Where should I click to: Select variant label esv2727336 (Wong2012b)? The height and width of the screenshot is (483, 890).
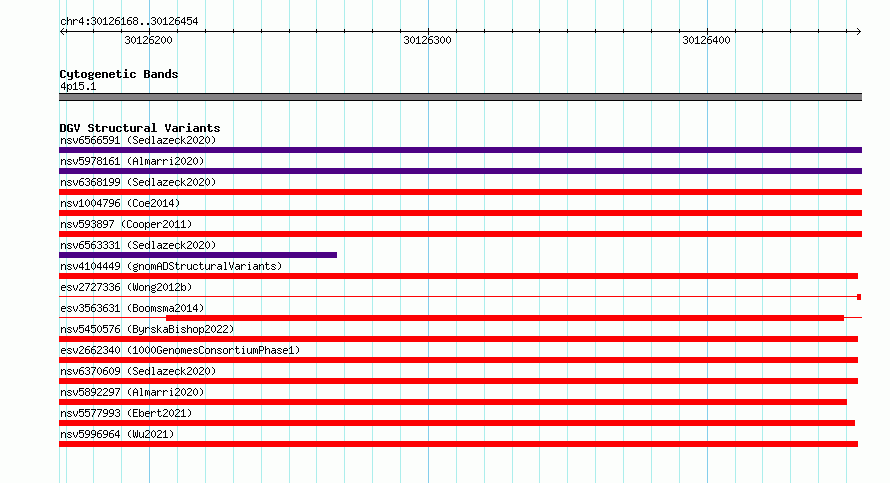[x=126, y=287]
